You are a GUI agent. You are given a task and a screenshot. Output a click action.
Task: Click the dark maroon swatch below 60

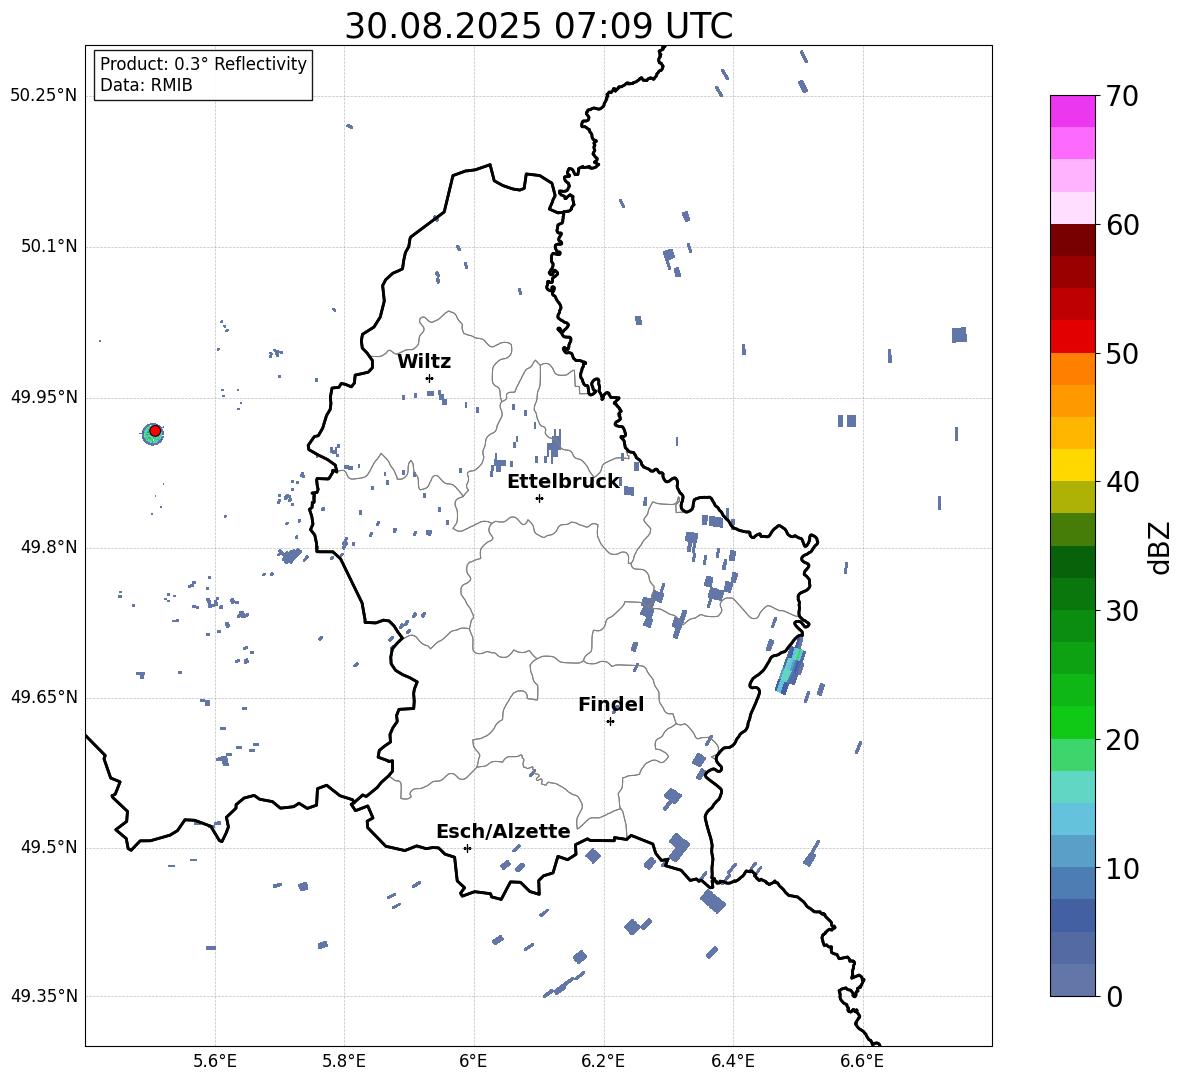click(x=1072, y=240)
